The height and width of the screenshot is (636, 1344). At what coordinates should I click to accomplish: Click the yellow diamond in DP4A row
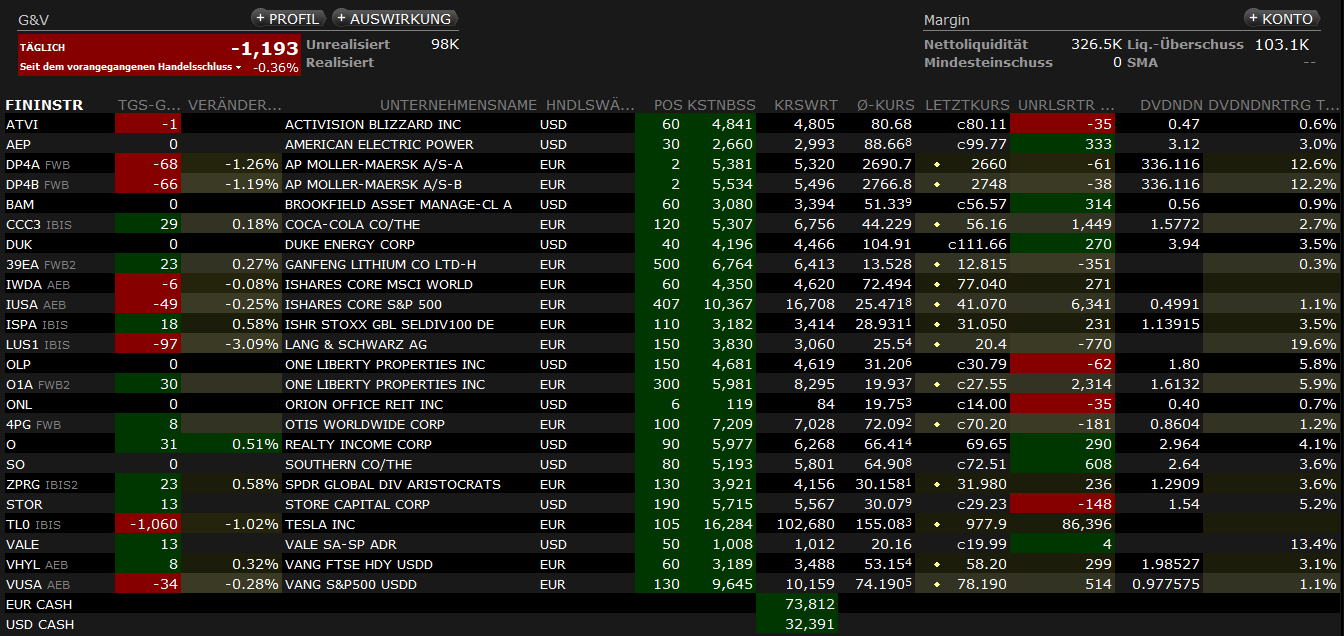(x=937, y=164)
